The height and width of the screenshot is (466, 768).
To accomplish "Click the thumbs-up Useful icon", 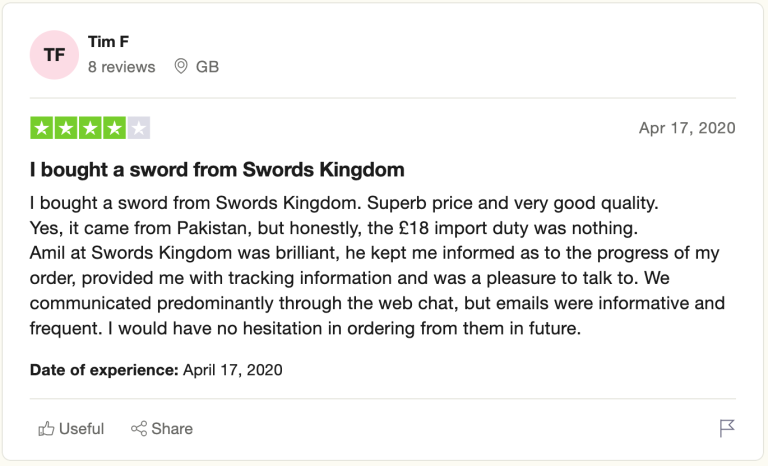I will [x=46, y=429].
